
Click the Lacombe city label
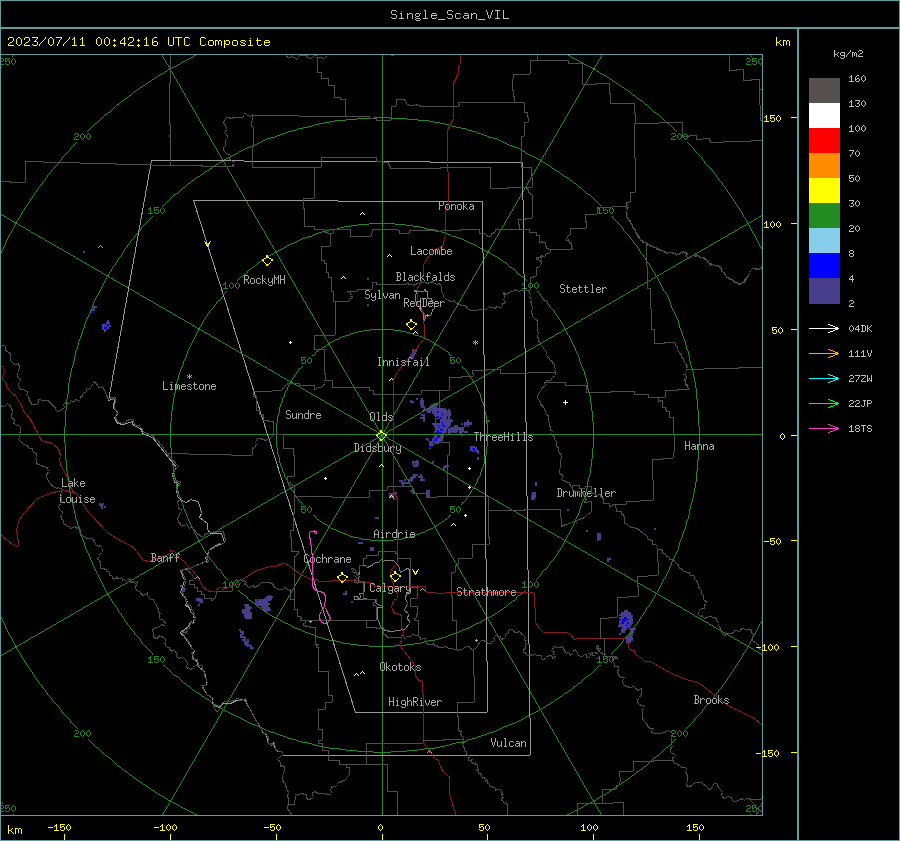coord(431,251)
